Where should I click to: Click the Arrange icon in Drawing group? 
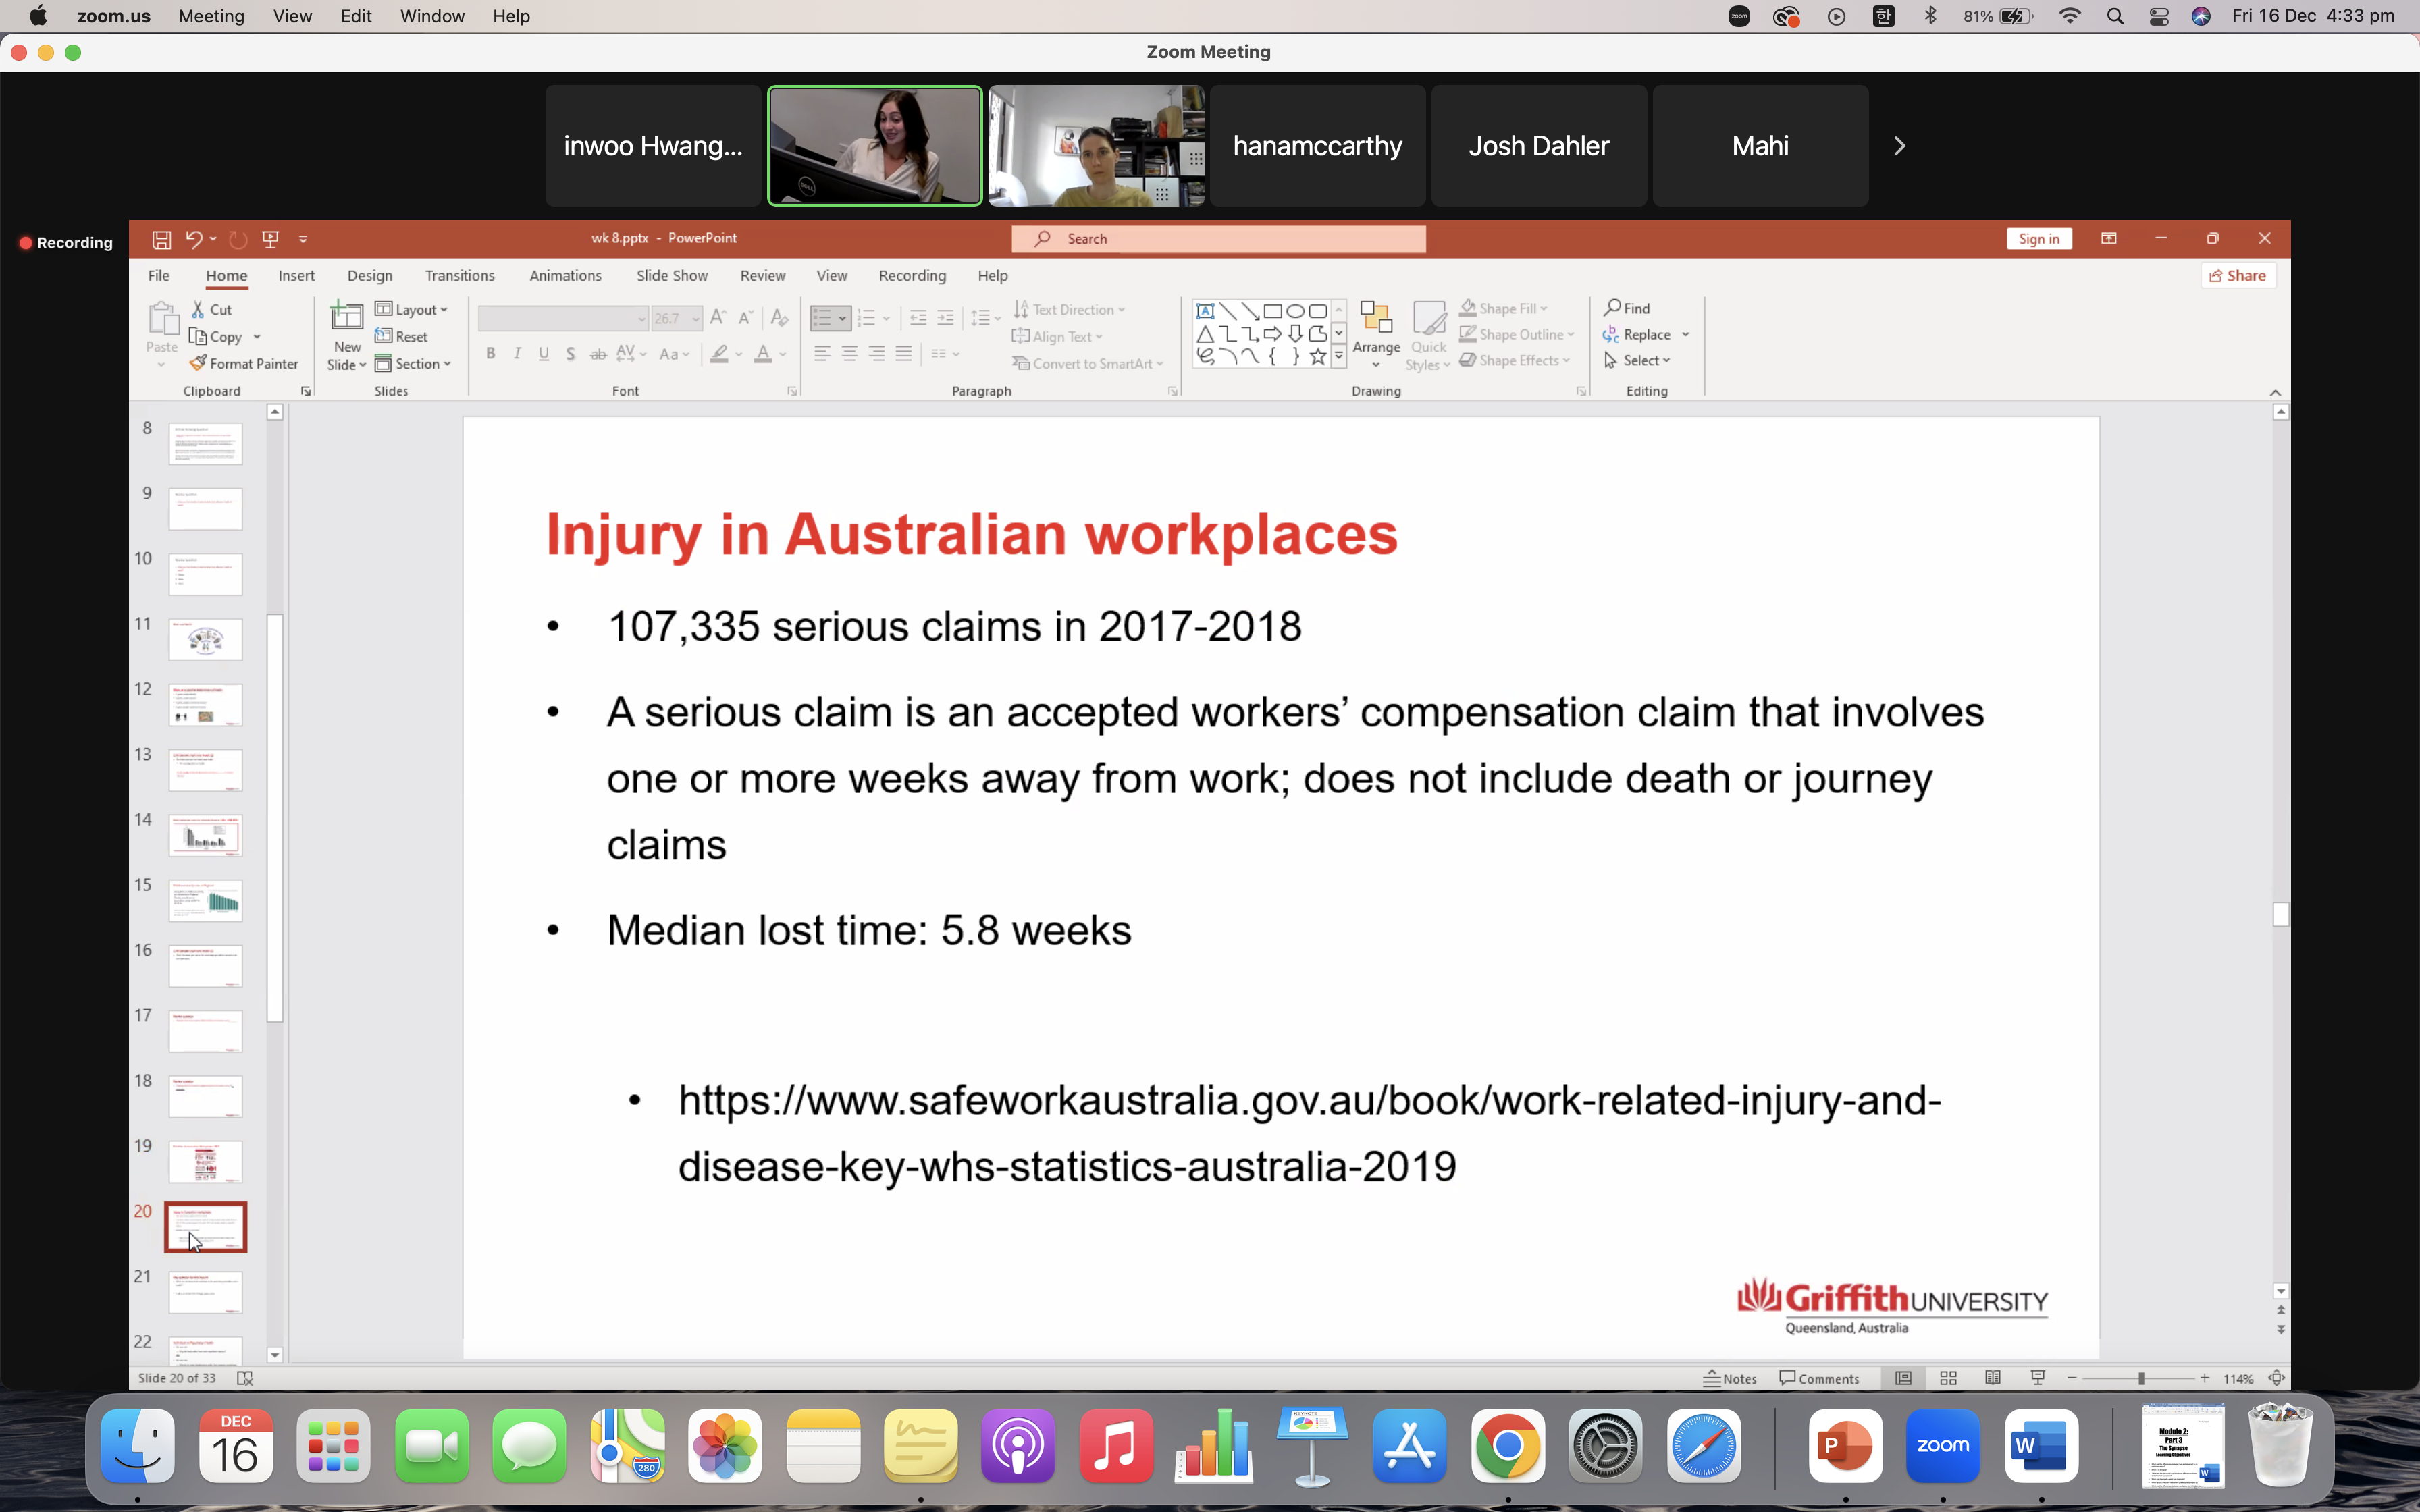point(1376,318)
